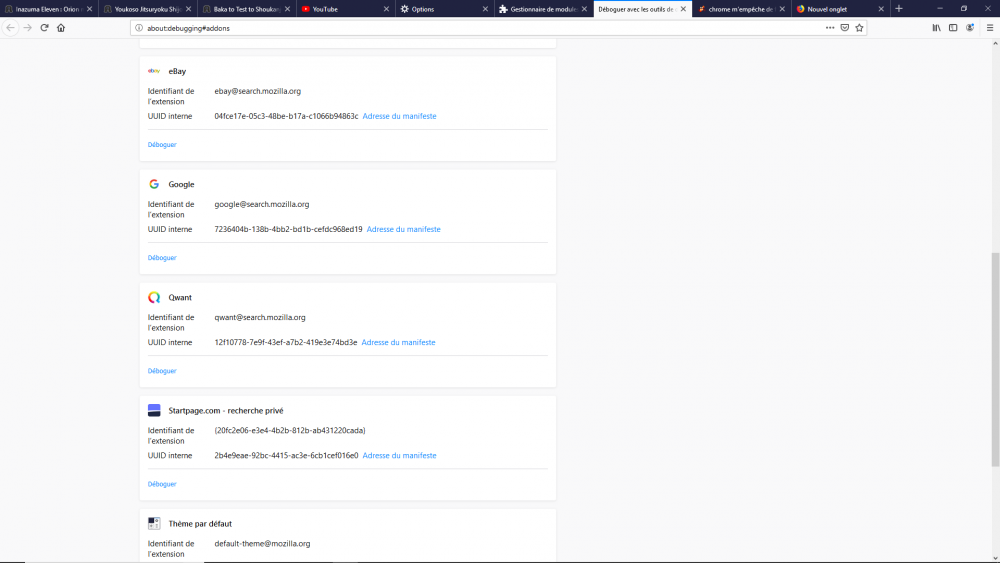Screen dimensions: 1000x563
Task: Open the hamburger application menu
Action: tap(990, 28)
